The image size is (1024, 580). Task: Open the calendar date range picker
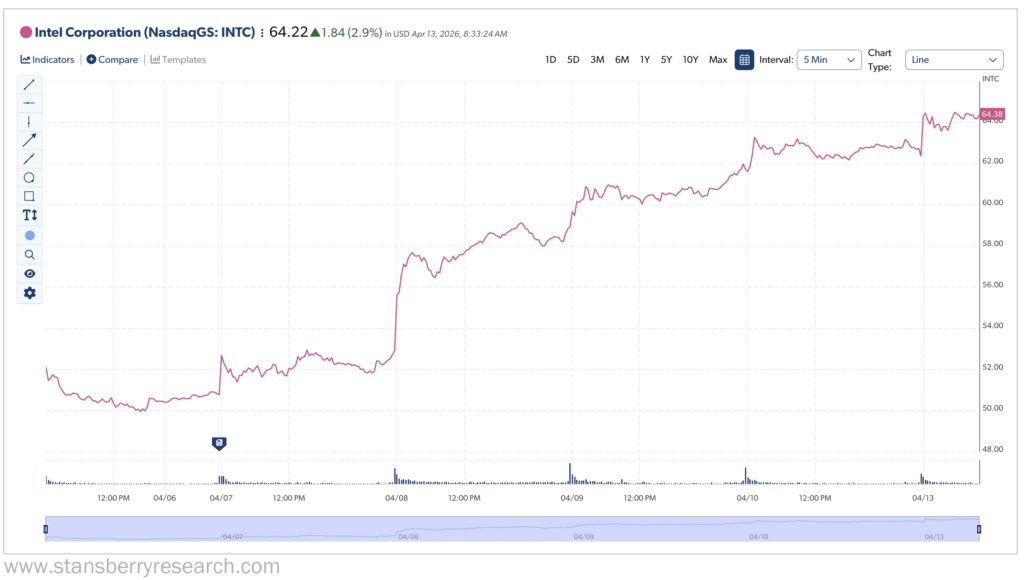[x=744, y=60]
